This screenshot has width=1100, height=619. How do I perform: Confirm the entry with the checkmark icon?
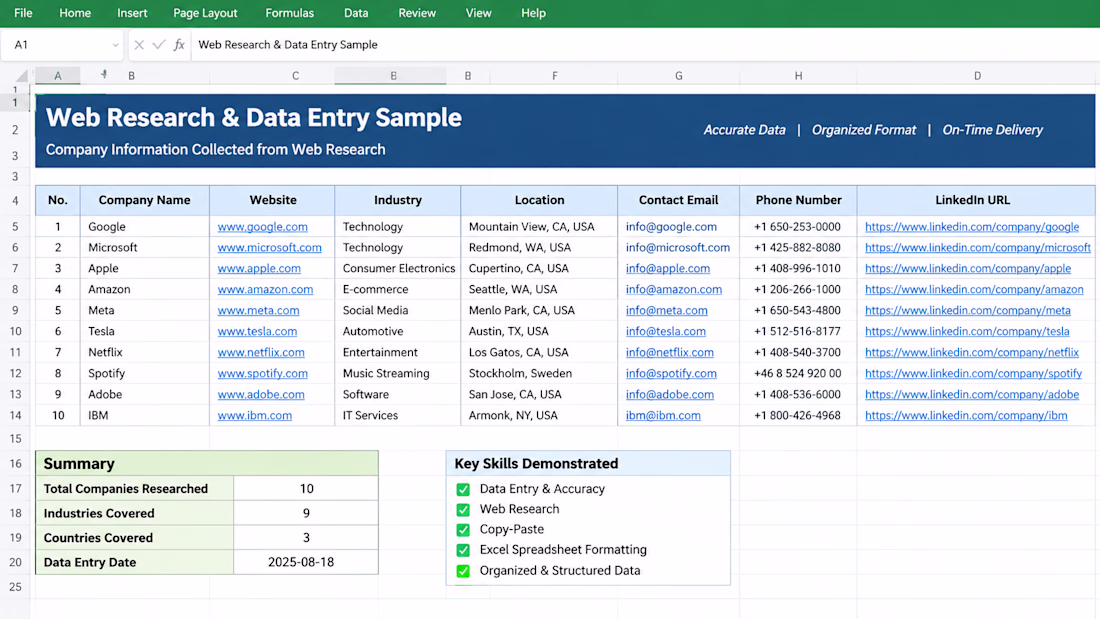click(159, 45)
